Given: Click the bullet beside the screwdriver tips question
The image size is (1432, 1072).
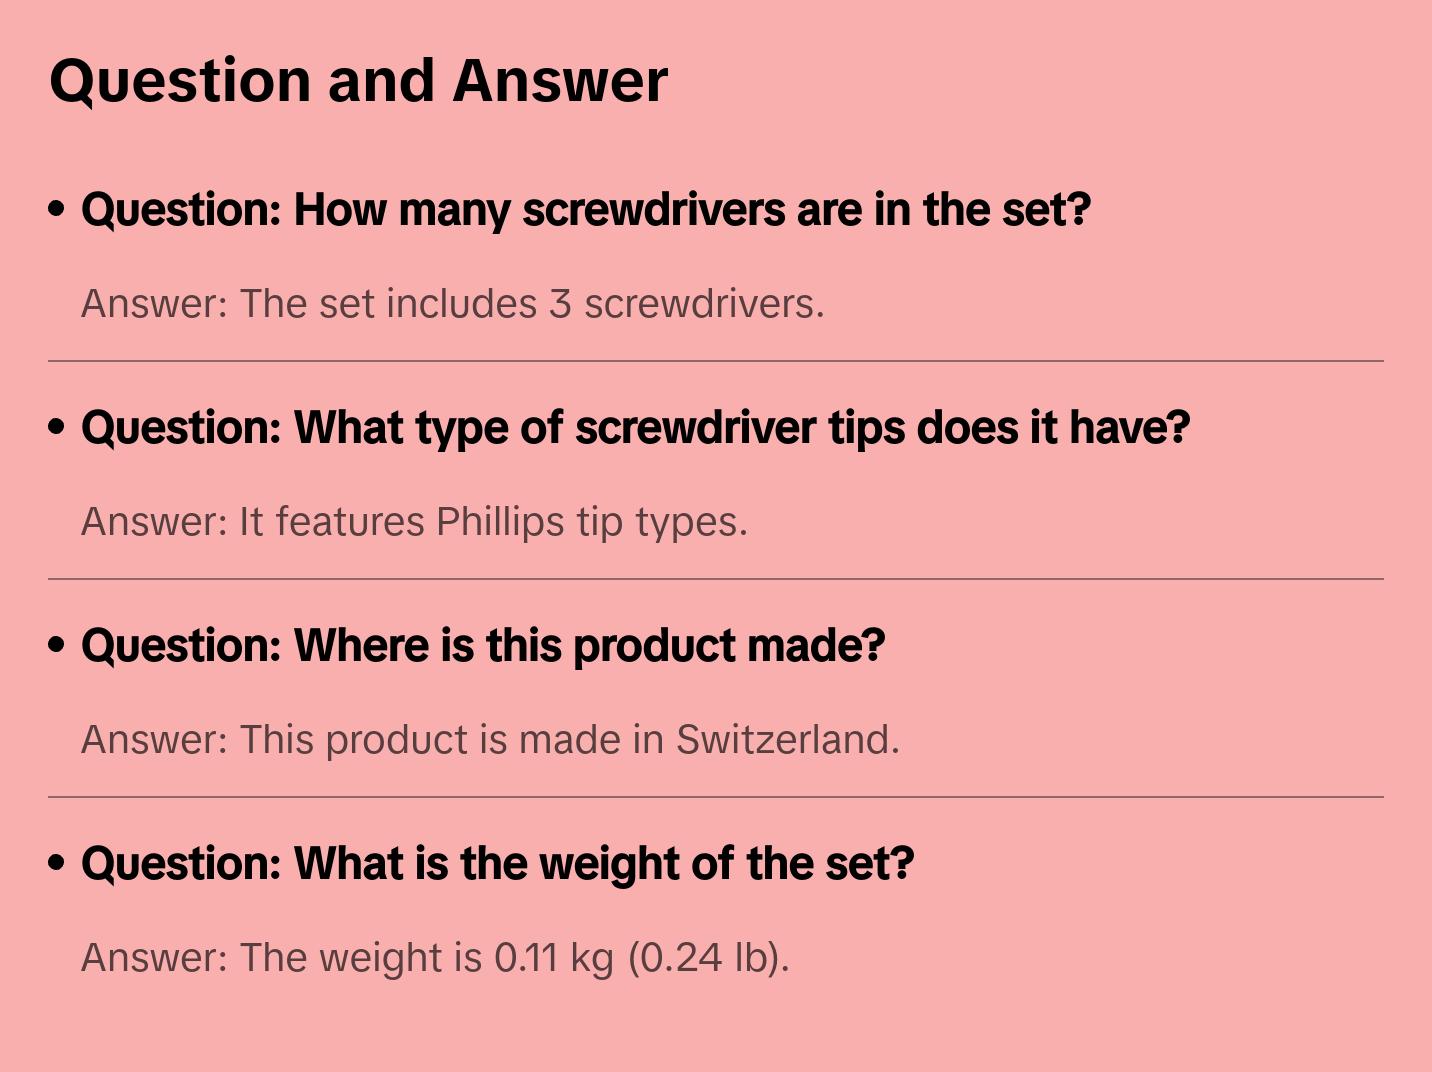Looking at the screenshot, I should (57, 427).
